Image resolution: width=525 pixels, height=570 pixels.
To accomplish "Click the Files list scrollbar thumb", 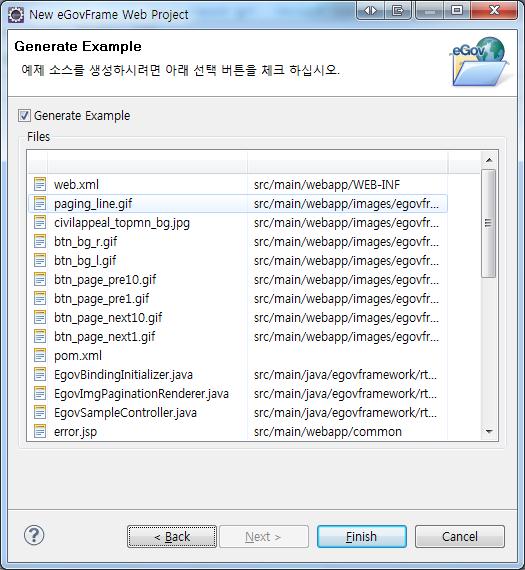I will tap(489, 223).
